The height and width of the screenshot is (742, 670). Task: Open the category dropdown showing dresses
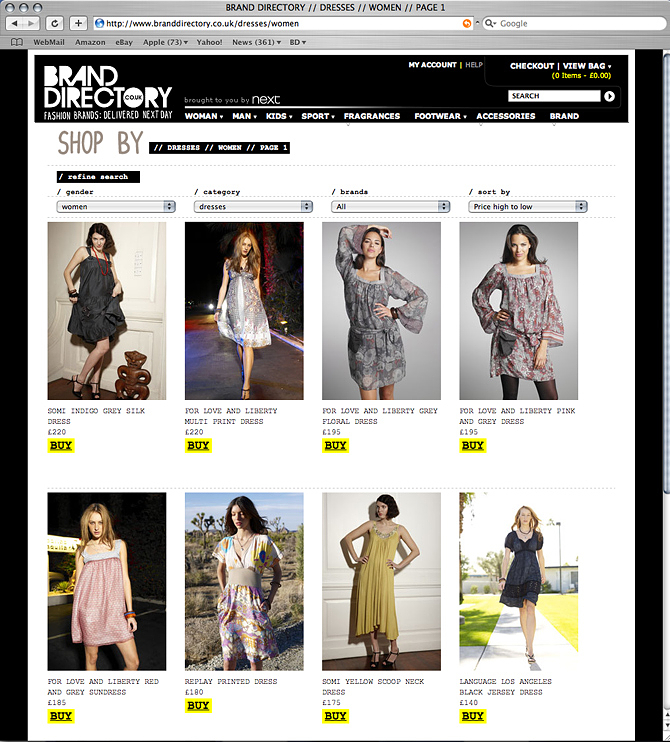tap(253, 206)
